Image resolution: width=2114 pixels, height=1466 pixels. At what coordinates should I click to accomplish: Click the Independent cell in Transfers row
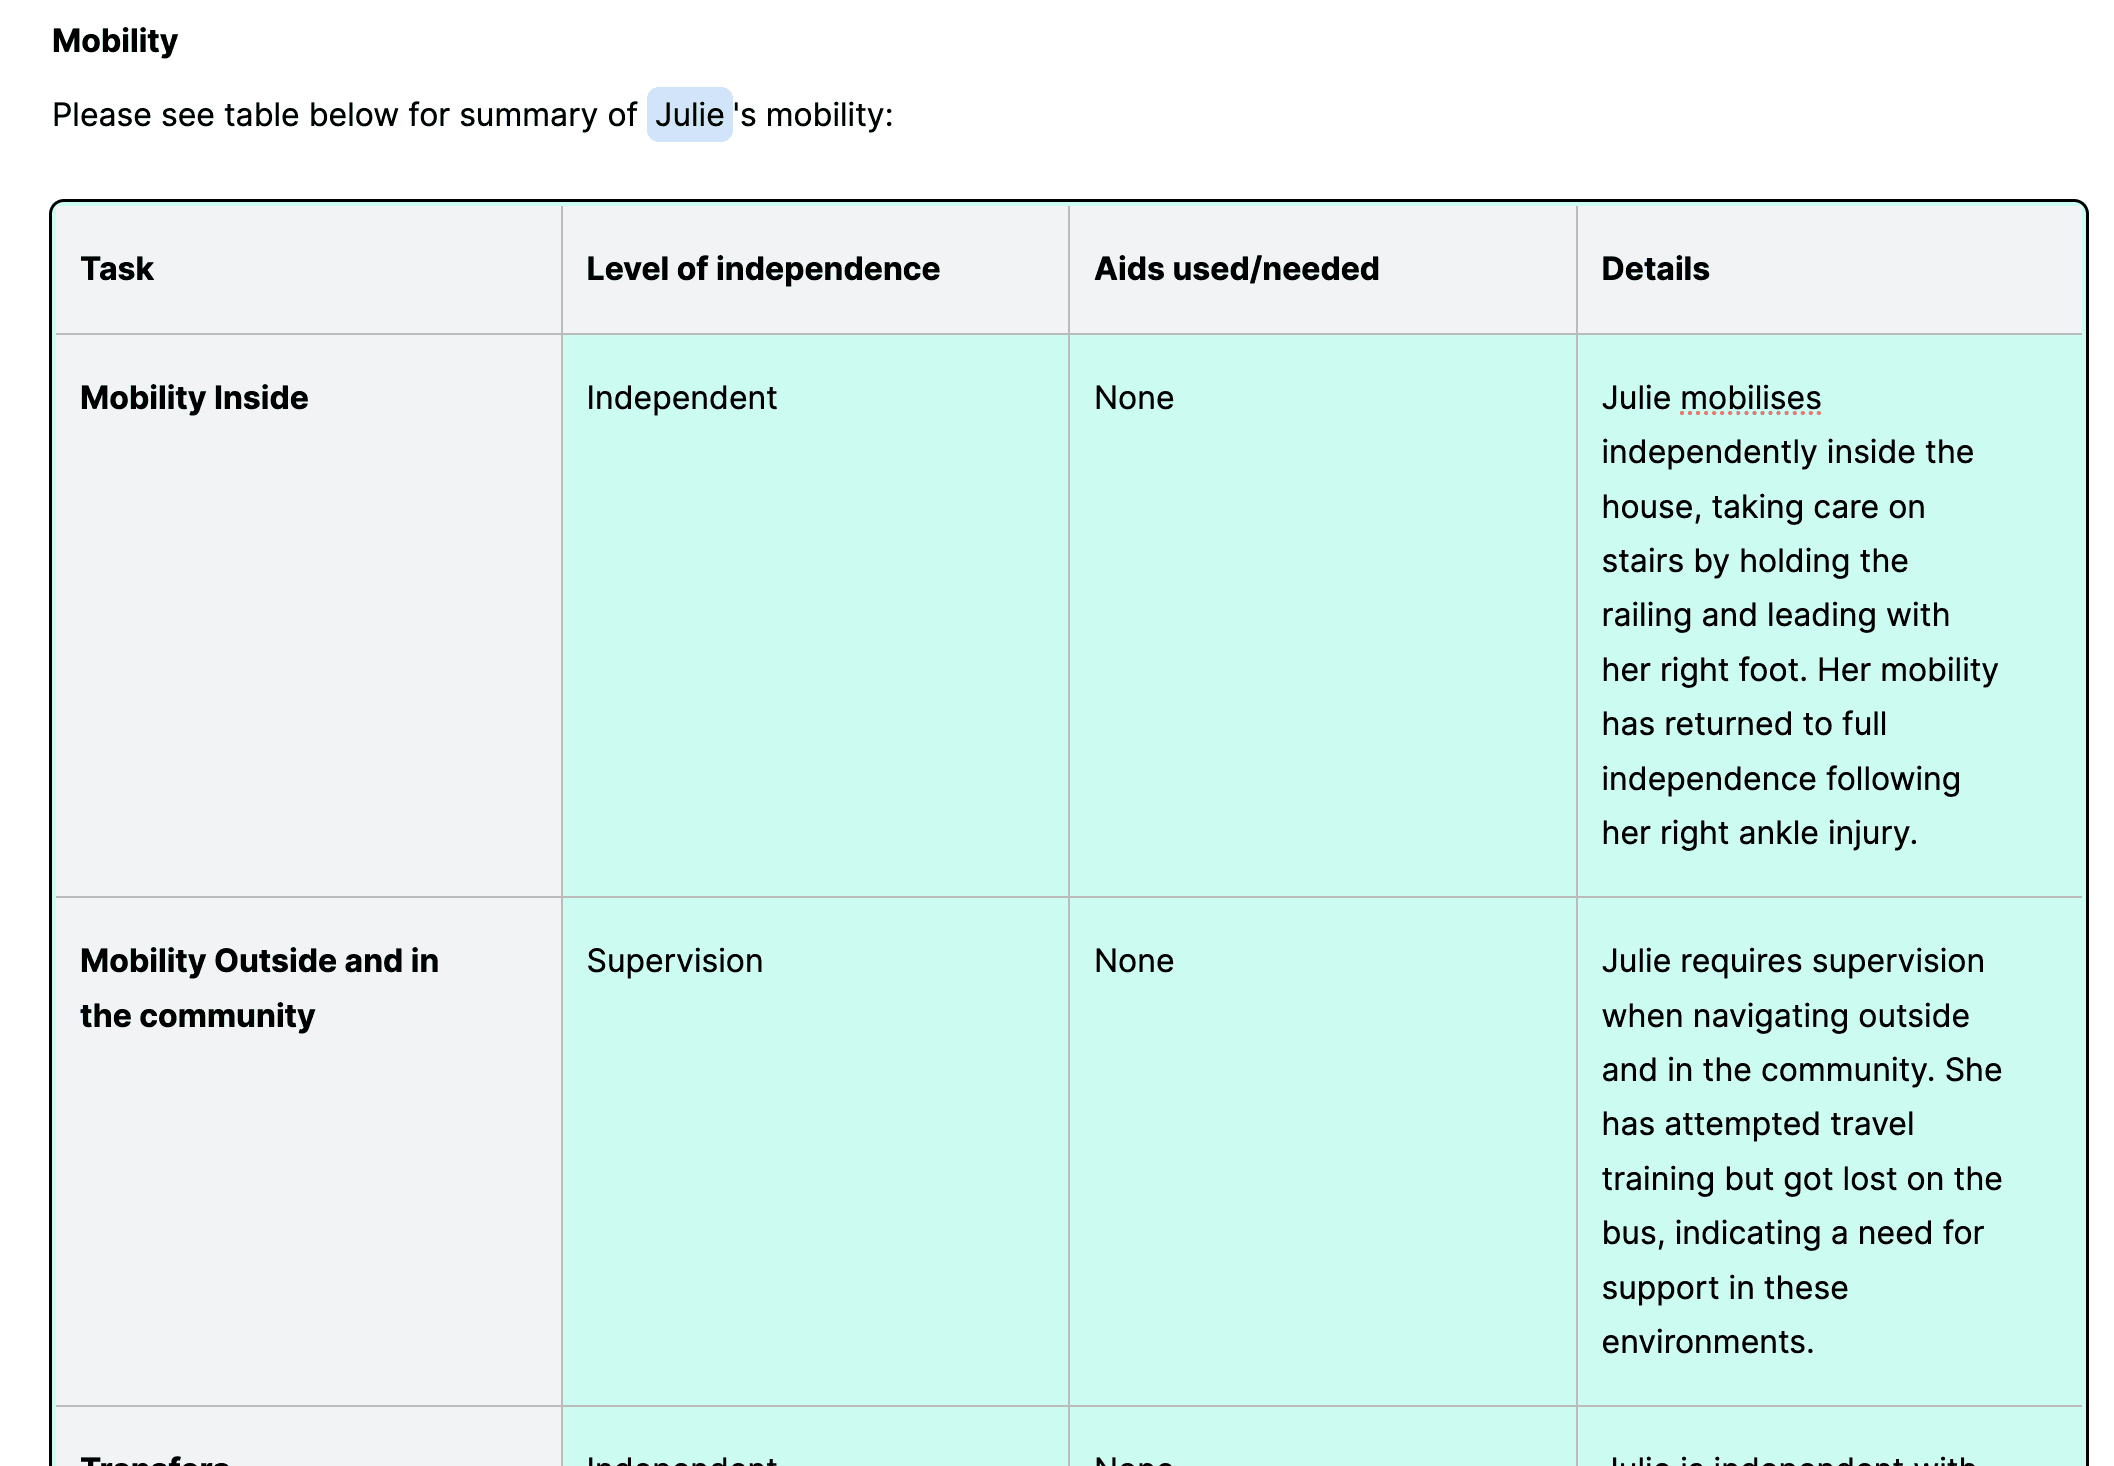[x=681, y=1459]
